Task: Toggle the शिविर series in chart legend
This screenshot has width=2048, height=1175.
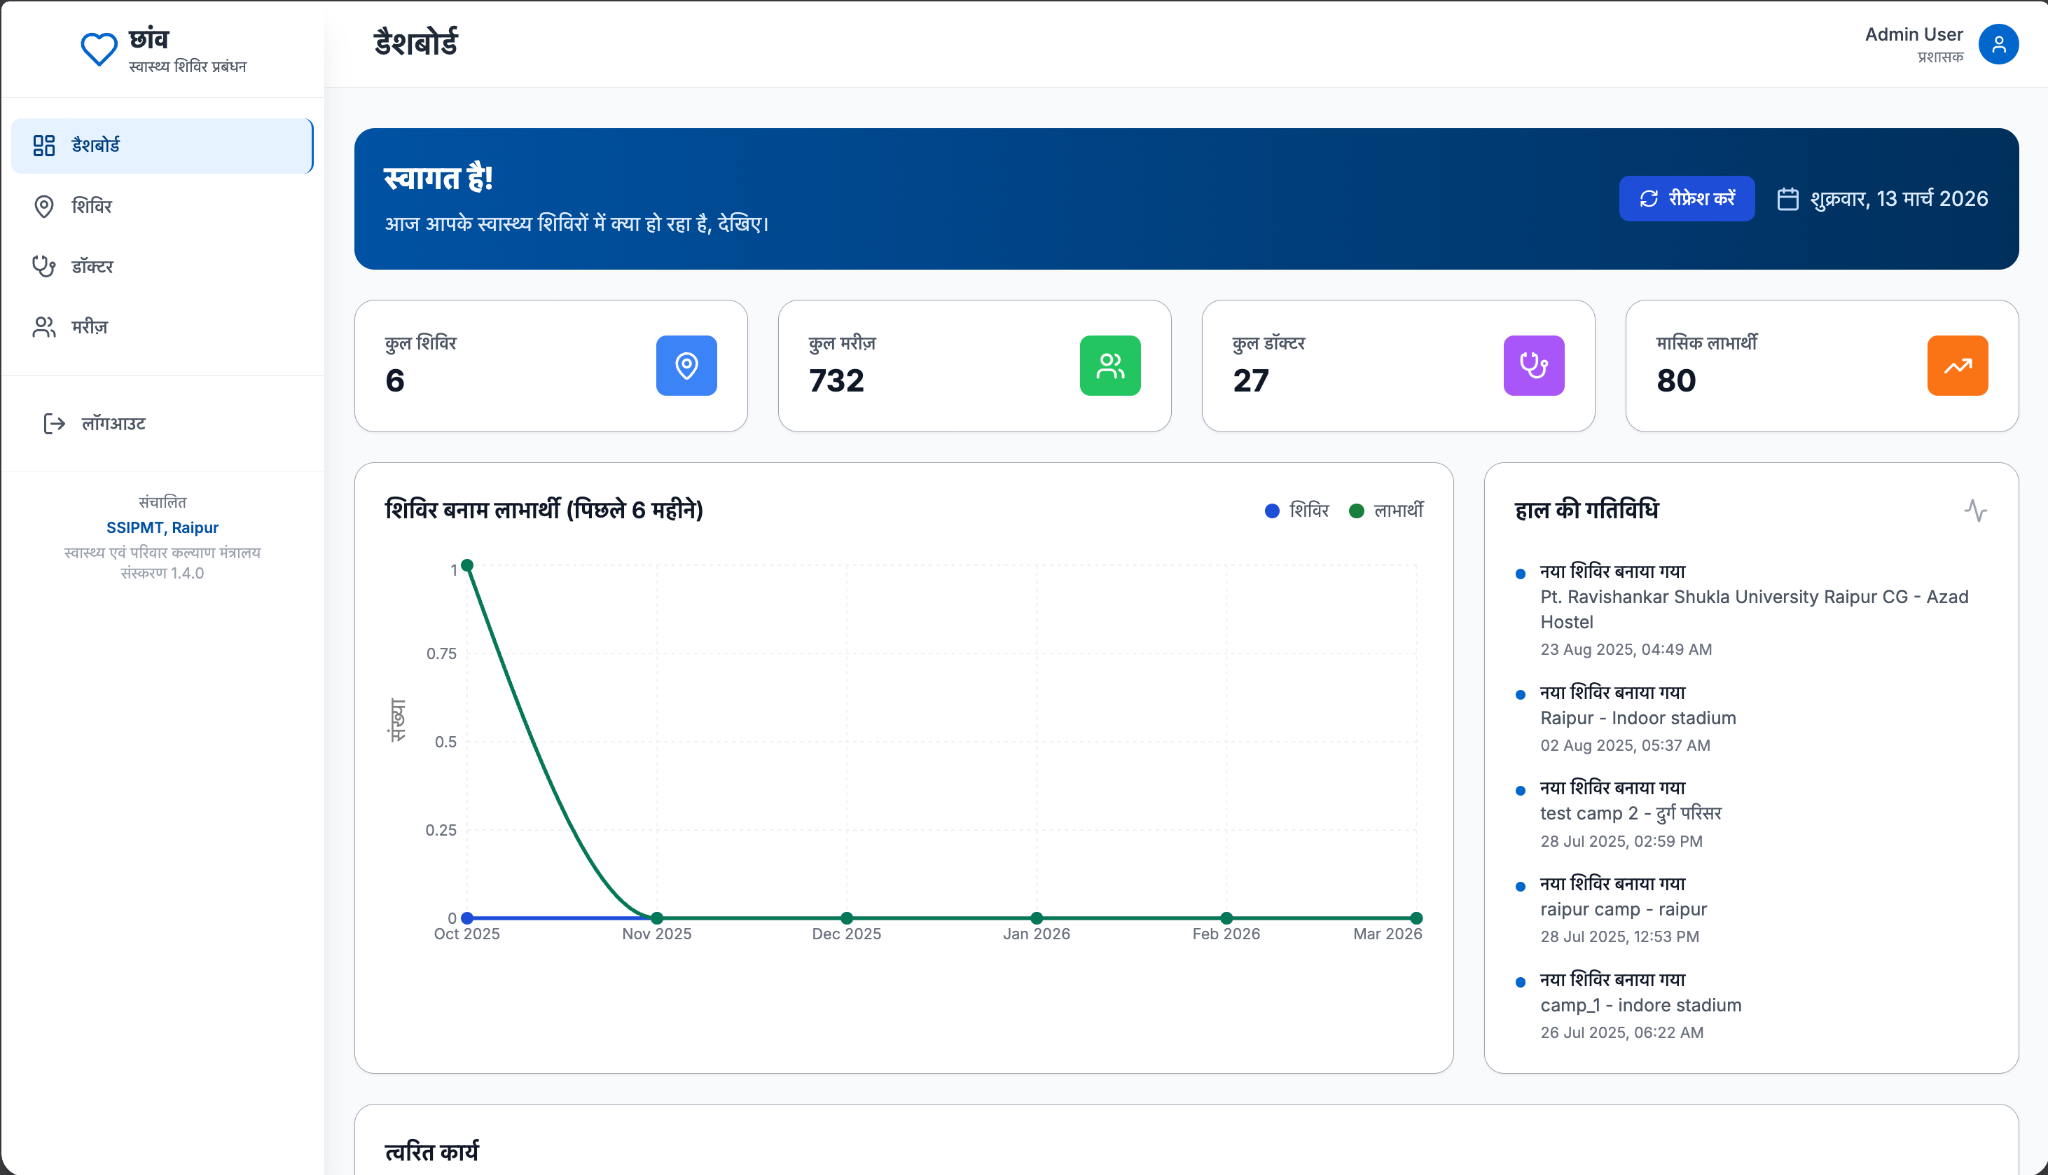Action: pyautogui.click(x=1297, y=511)
